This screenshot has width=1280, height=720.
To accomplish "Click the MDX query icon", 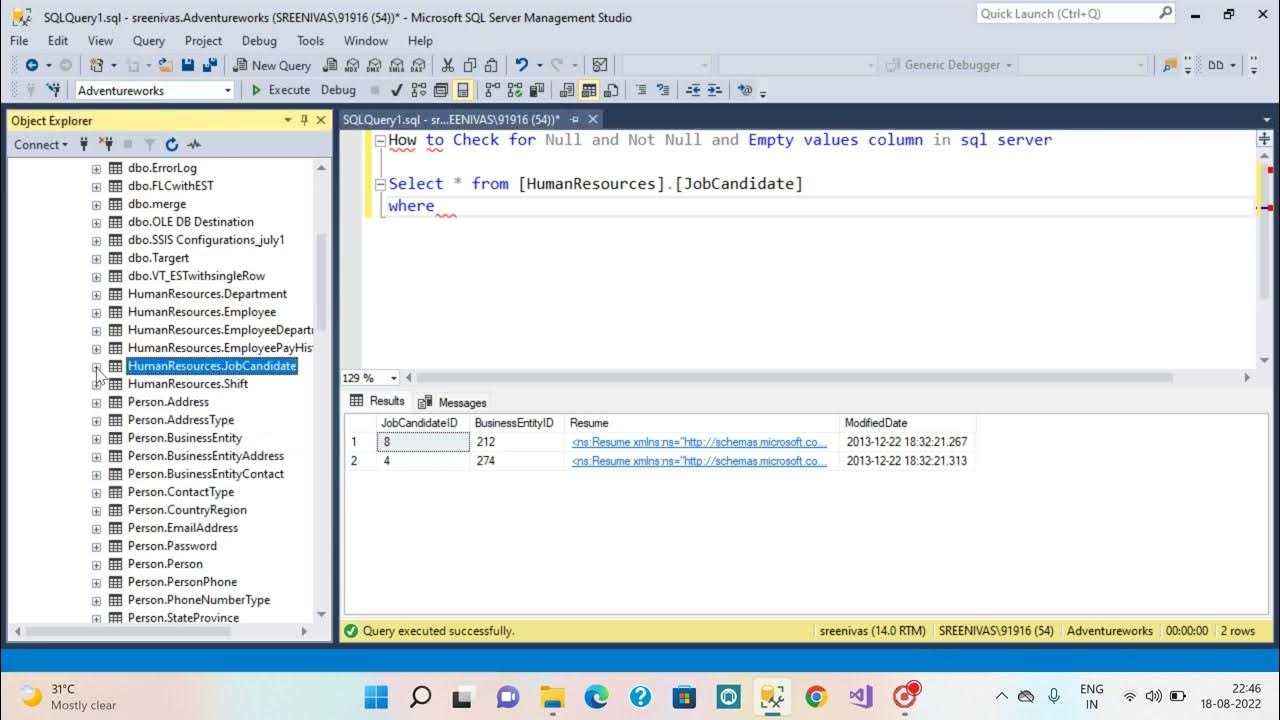I will [x=351, y=65].
